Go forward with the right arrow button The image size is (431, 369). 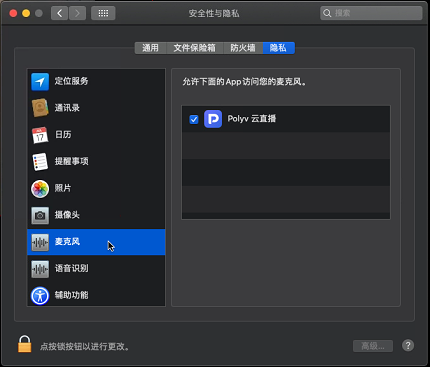coord(77,13)
